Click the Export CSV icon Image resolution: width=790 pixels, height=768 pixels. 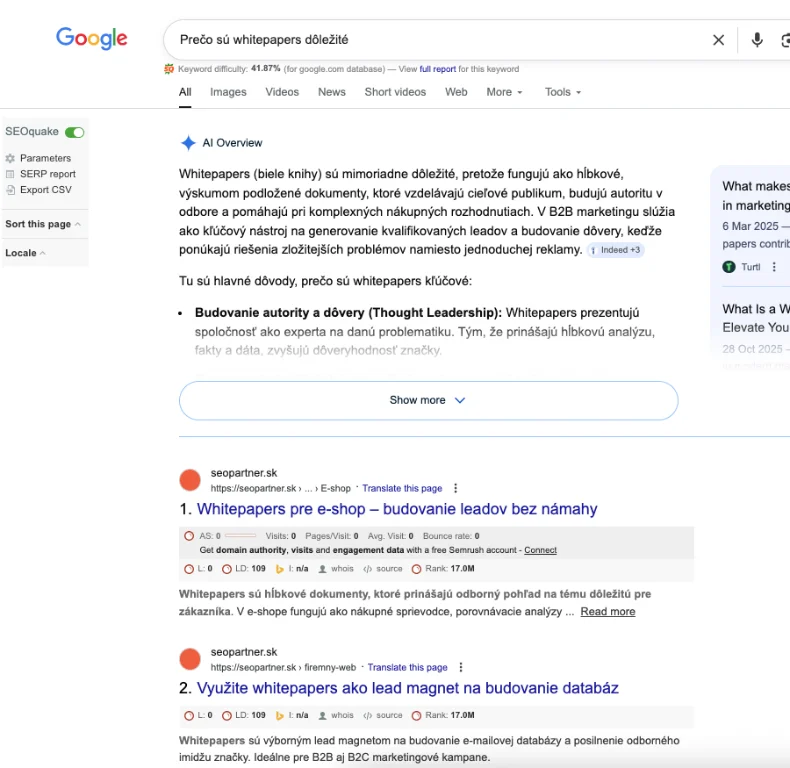click(x=10, y=190)
